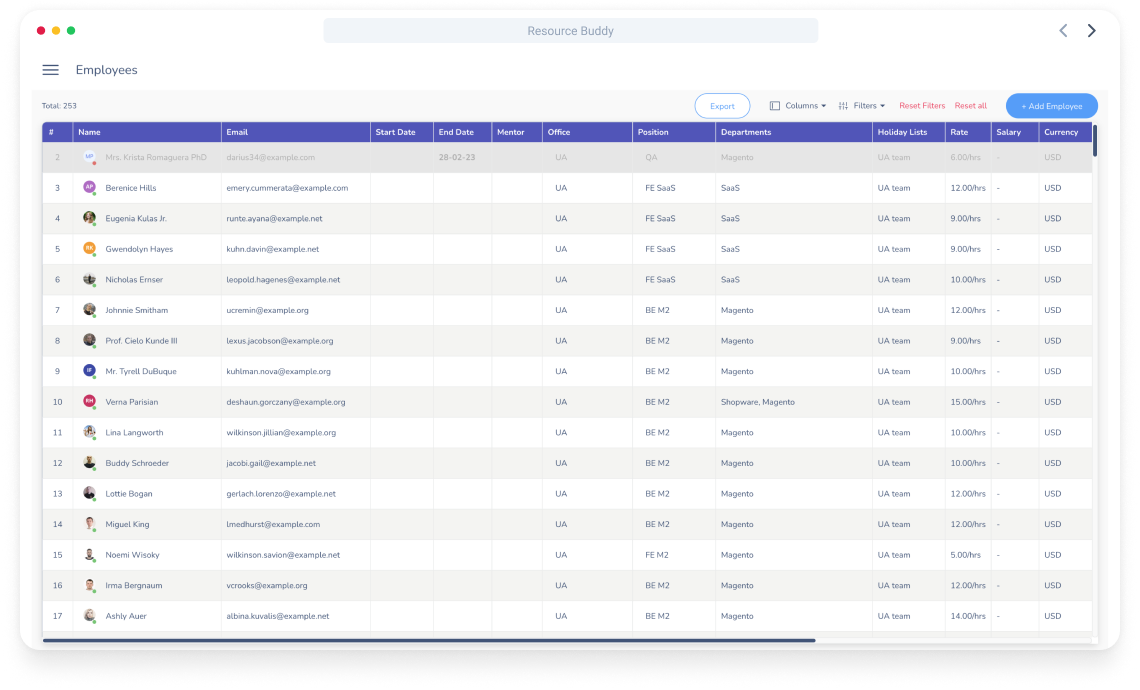Click the Reset Filters link
Image resolution: width=1140 pixels, height=690 pixels.
(922, 106)
